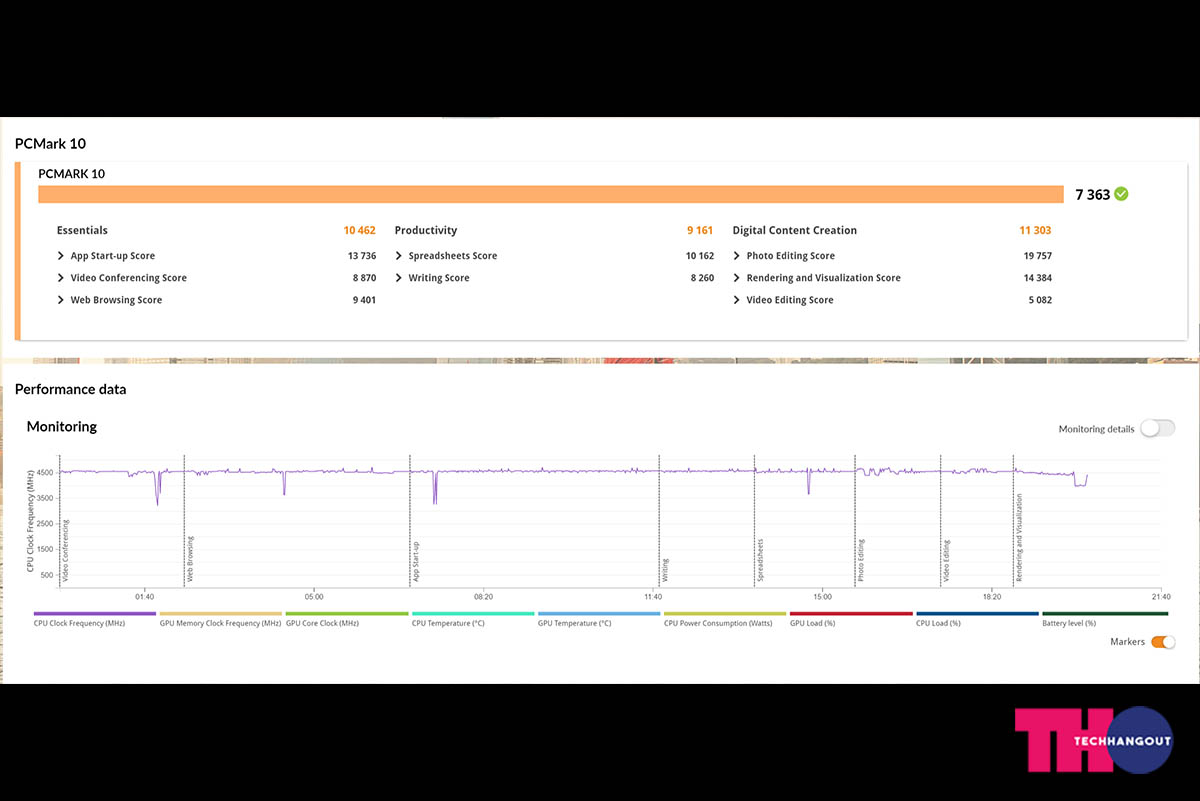Click the 18:20 time axis label

click(x=991, y=596)
